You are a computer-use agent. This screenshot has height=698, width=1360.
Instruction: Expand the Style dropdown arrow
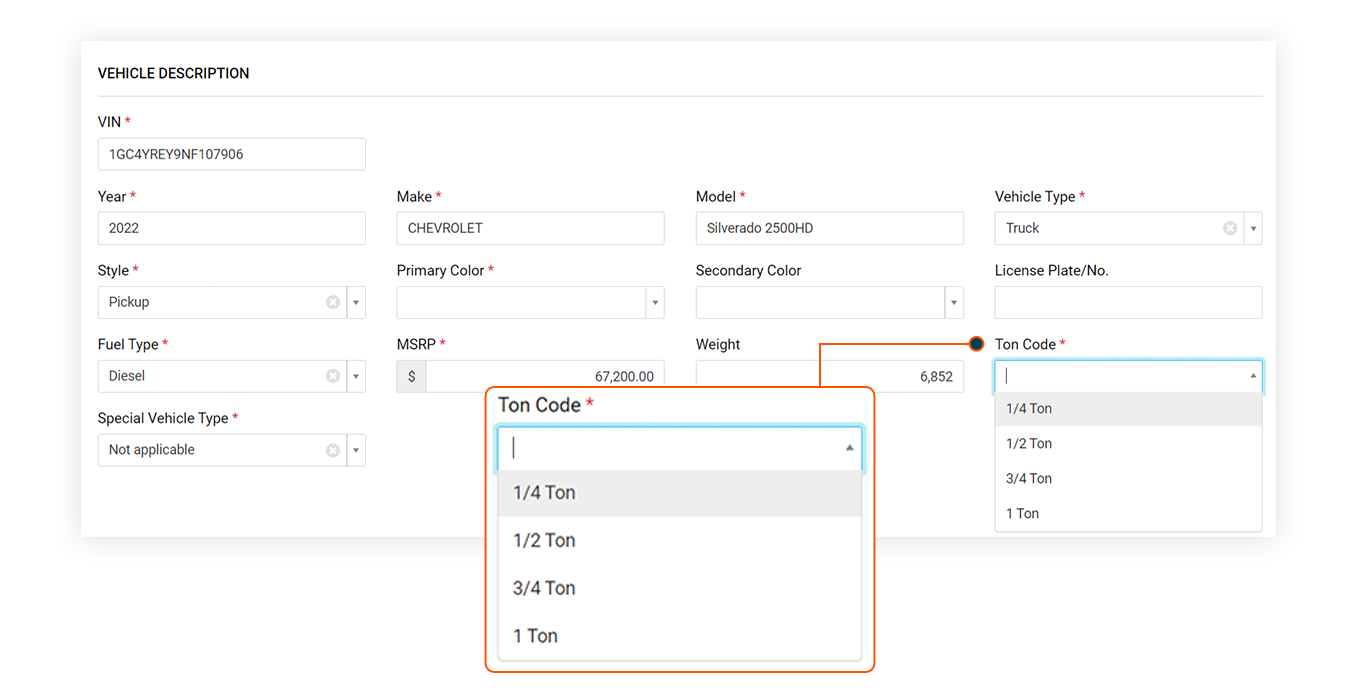click(356, 302)
